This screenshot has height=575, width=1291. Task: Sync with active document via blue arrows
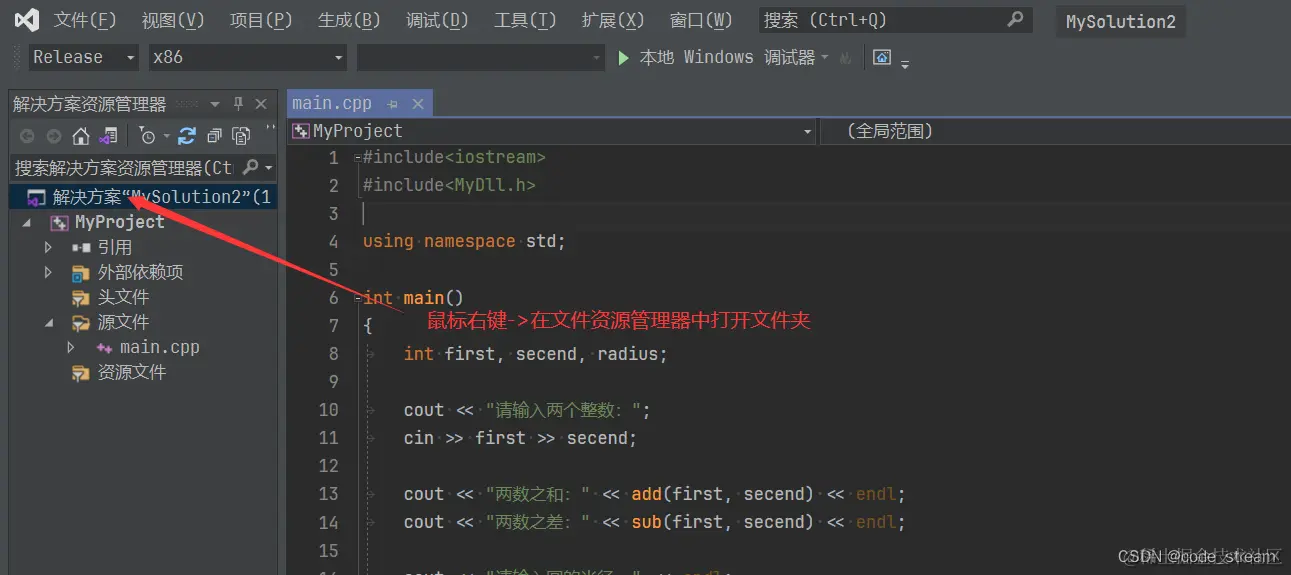187,136
